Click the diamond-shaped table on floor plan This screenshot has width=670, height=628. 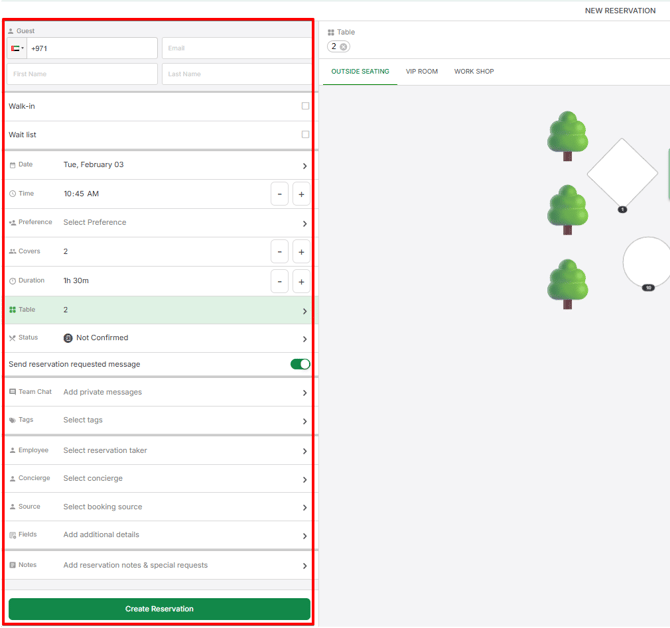click(x=622, y=173)
